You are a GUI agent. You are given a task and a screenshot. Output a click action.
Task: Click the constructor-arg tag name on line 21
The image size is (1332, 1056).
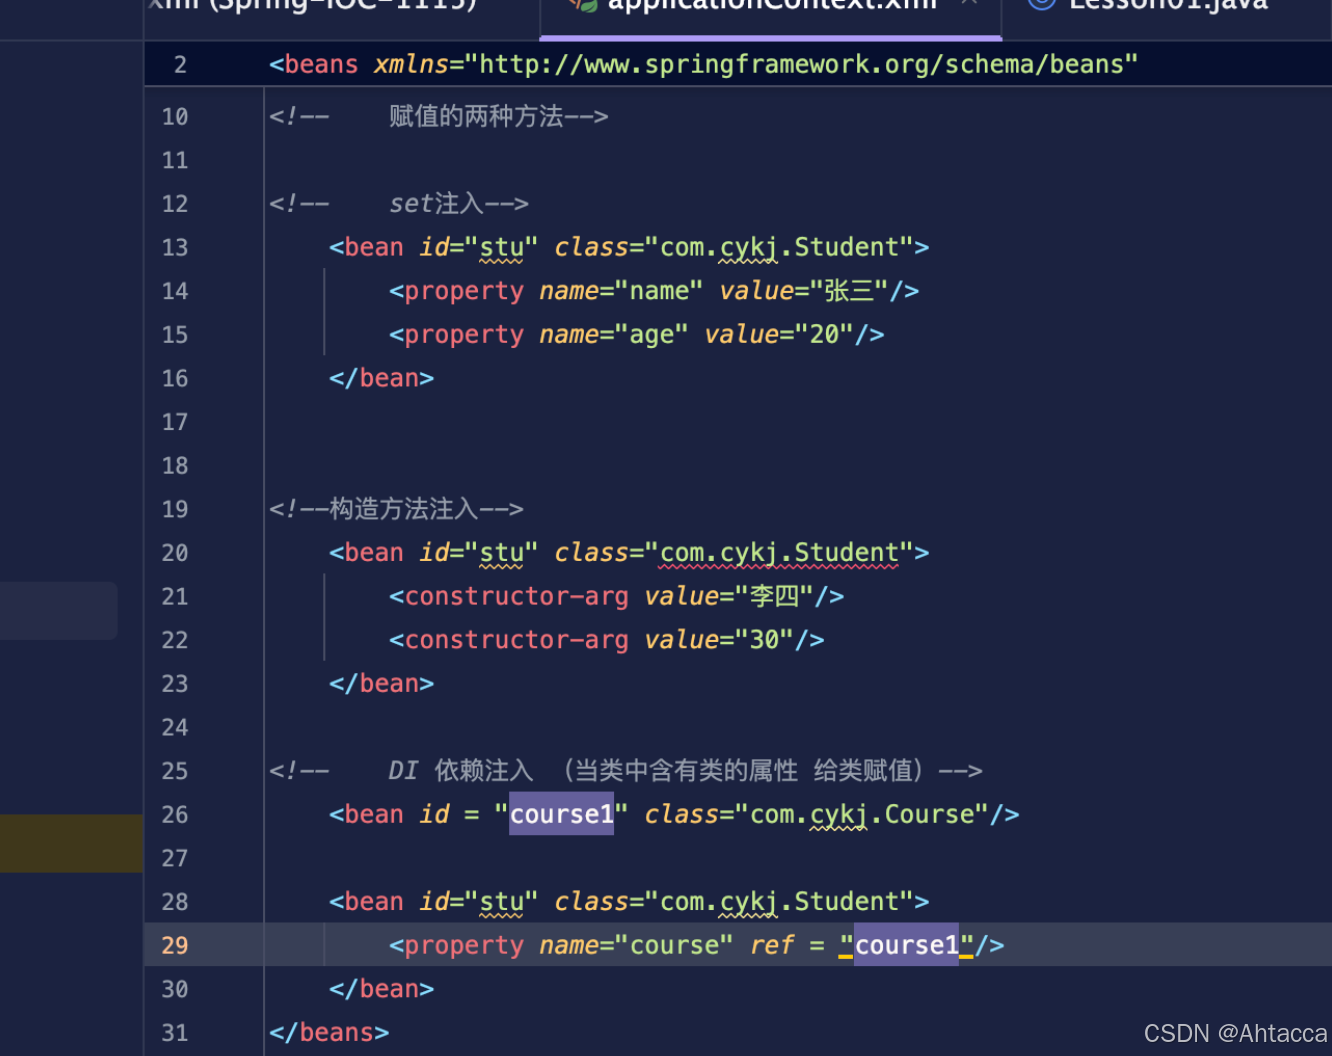(x=516, y=597)
